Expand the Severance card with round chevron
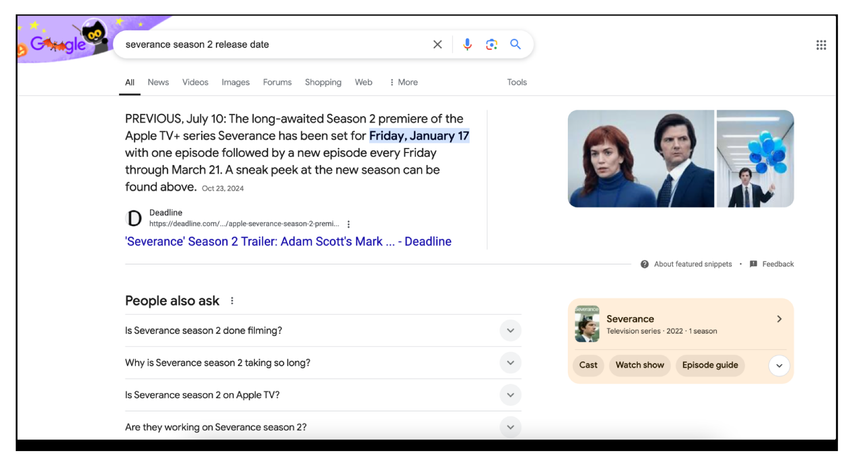The width and height of the screenshot is (856, 472). point(779,366)
